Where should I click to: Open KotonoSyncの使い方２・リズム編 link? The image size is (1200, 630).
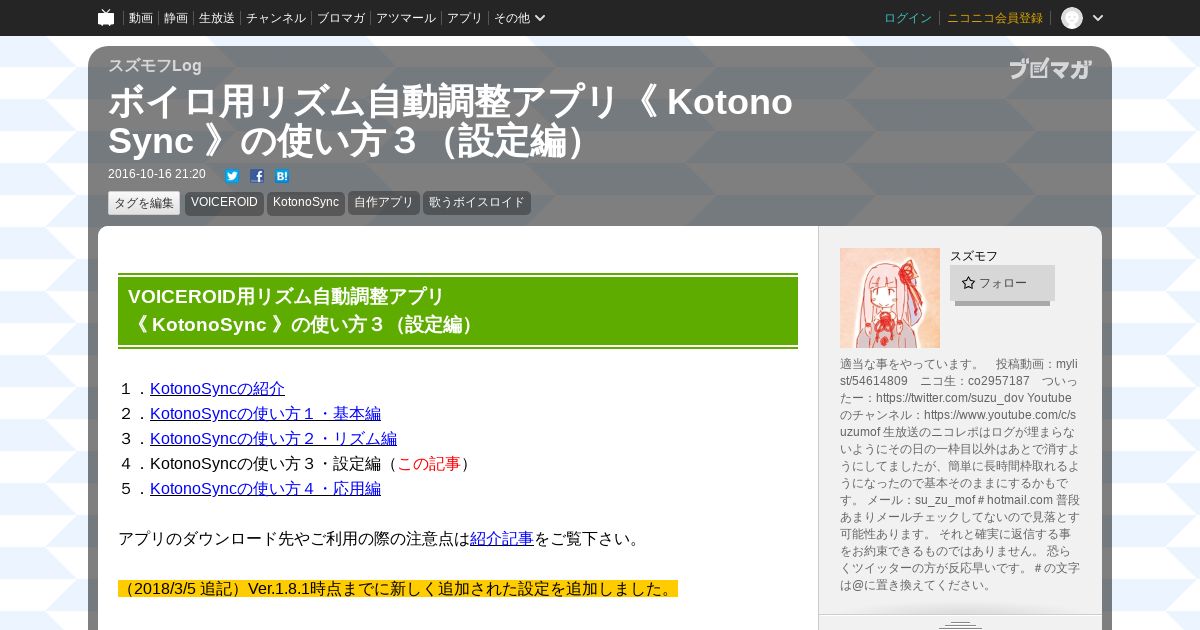pyautogui.click(x=273, y=439)
